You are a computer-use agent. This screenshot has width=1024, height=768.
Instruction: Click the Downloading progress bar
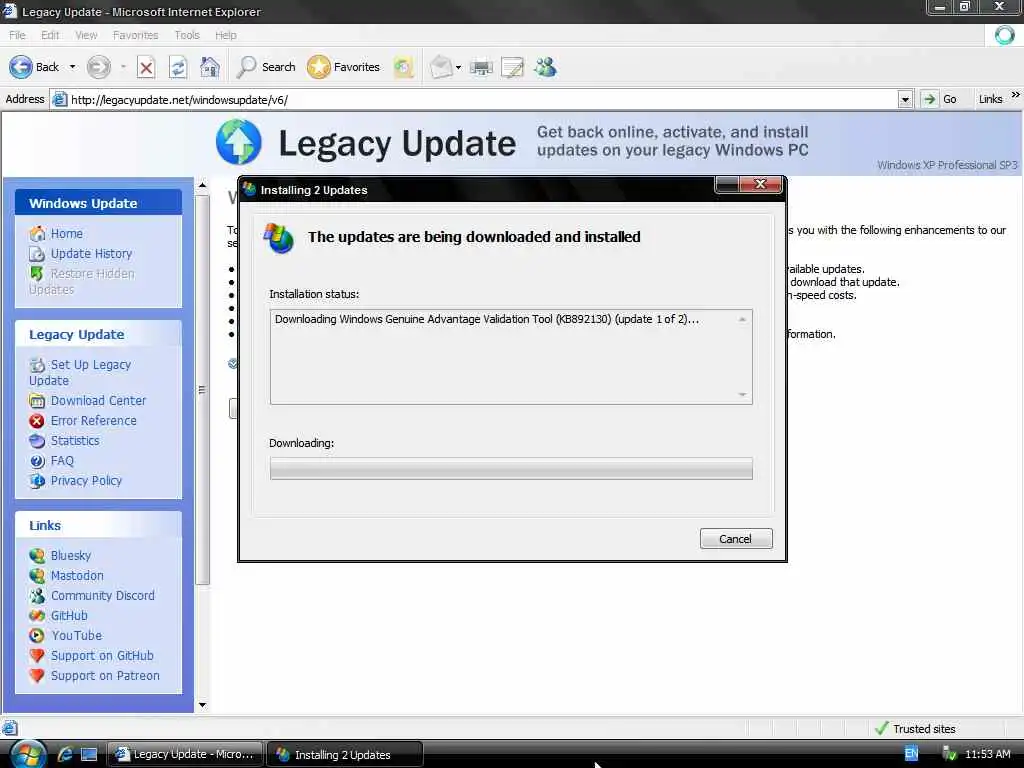511,468
